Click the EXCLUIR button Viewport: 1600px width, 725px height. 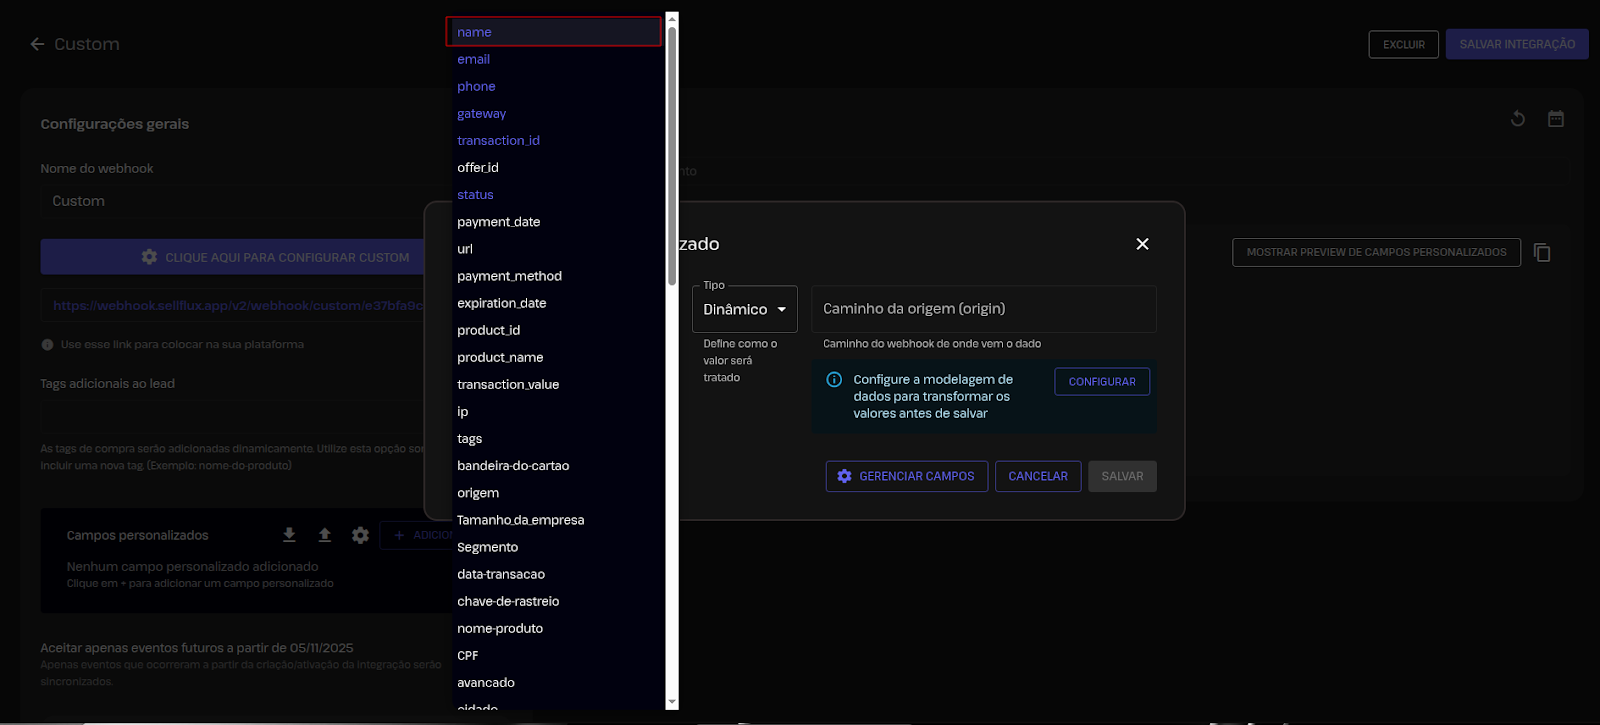[x=1403, y=45]
